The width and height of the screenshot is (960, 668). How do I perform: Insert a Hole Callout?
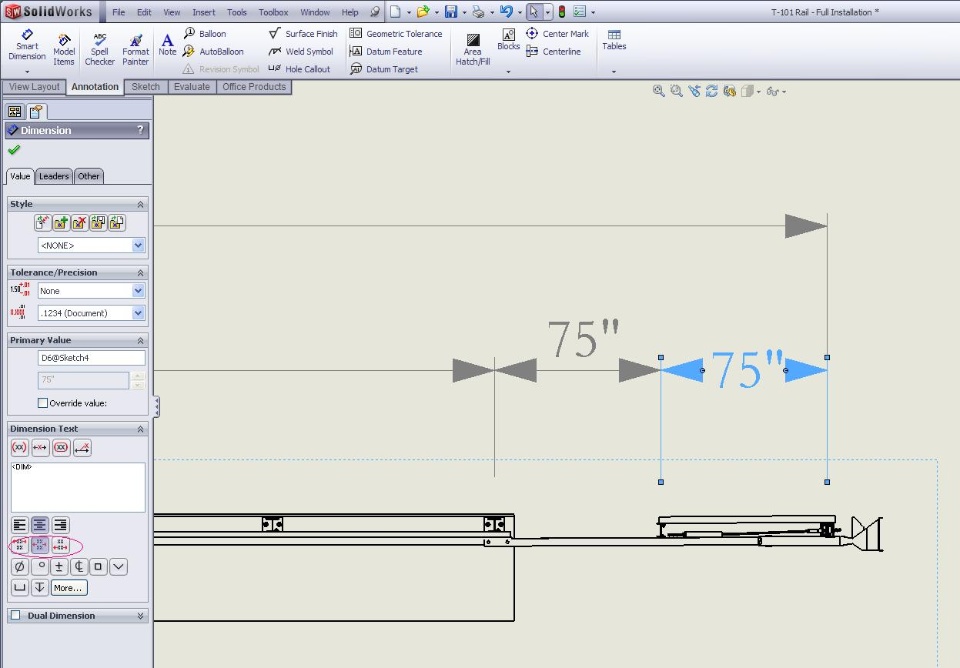299,69
